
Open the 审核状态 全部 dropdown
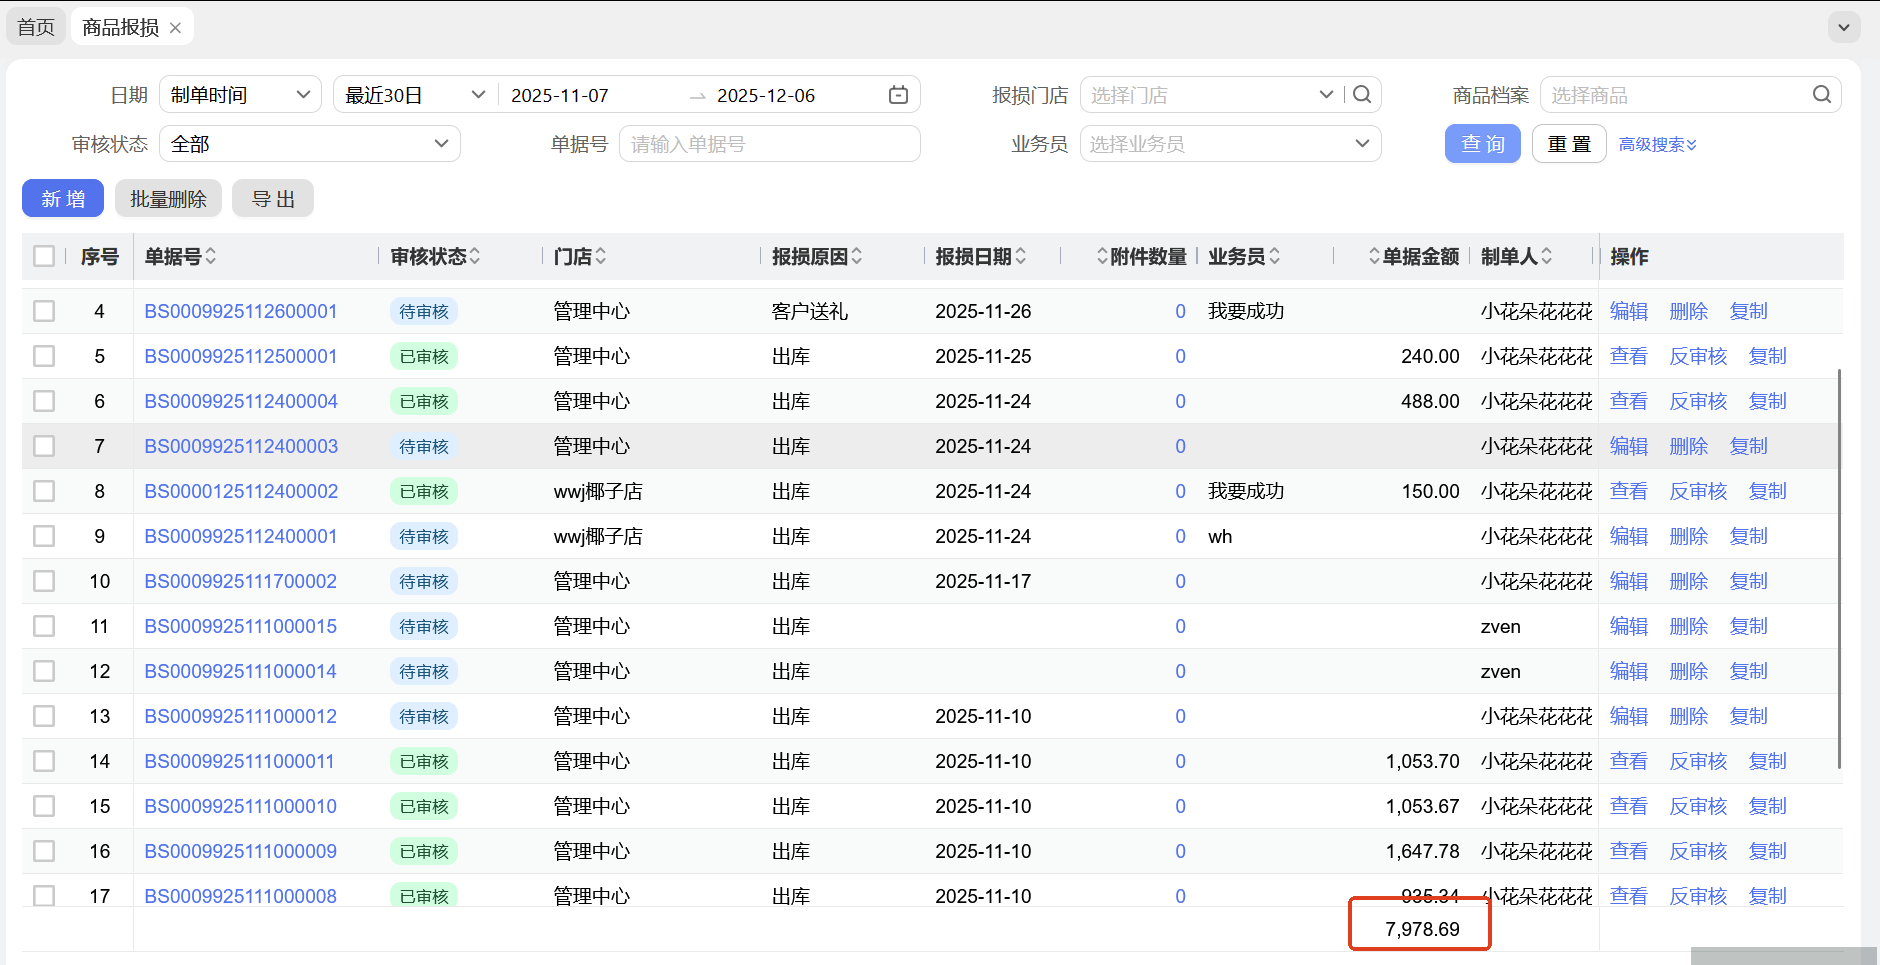pos(309,144)
